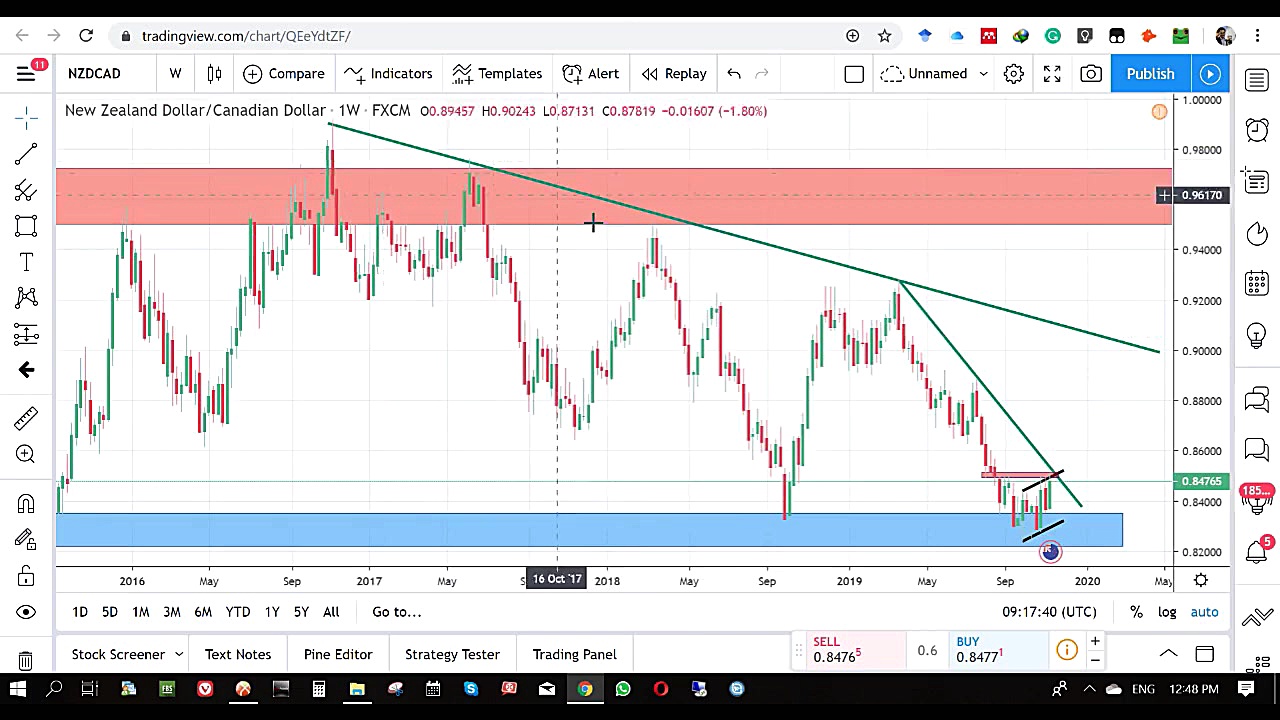
Task: Click the zoom in magnifier tool
Action: [x=26, y=454]
